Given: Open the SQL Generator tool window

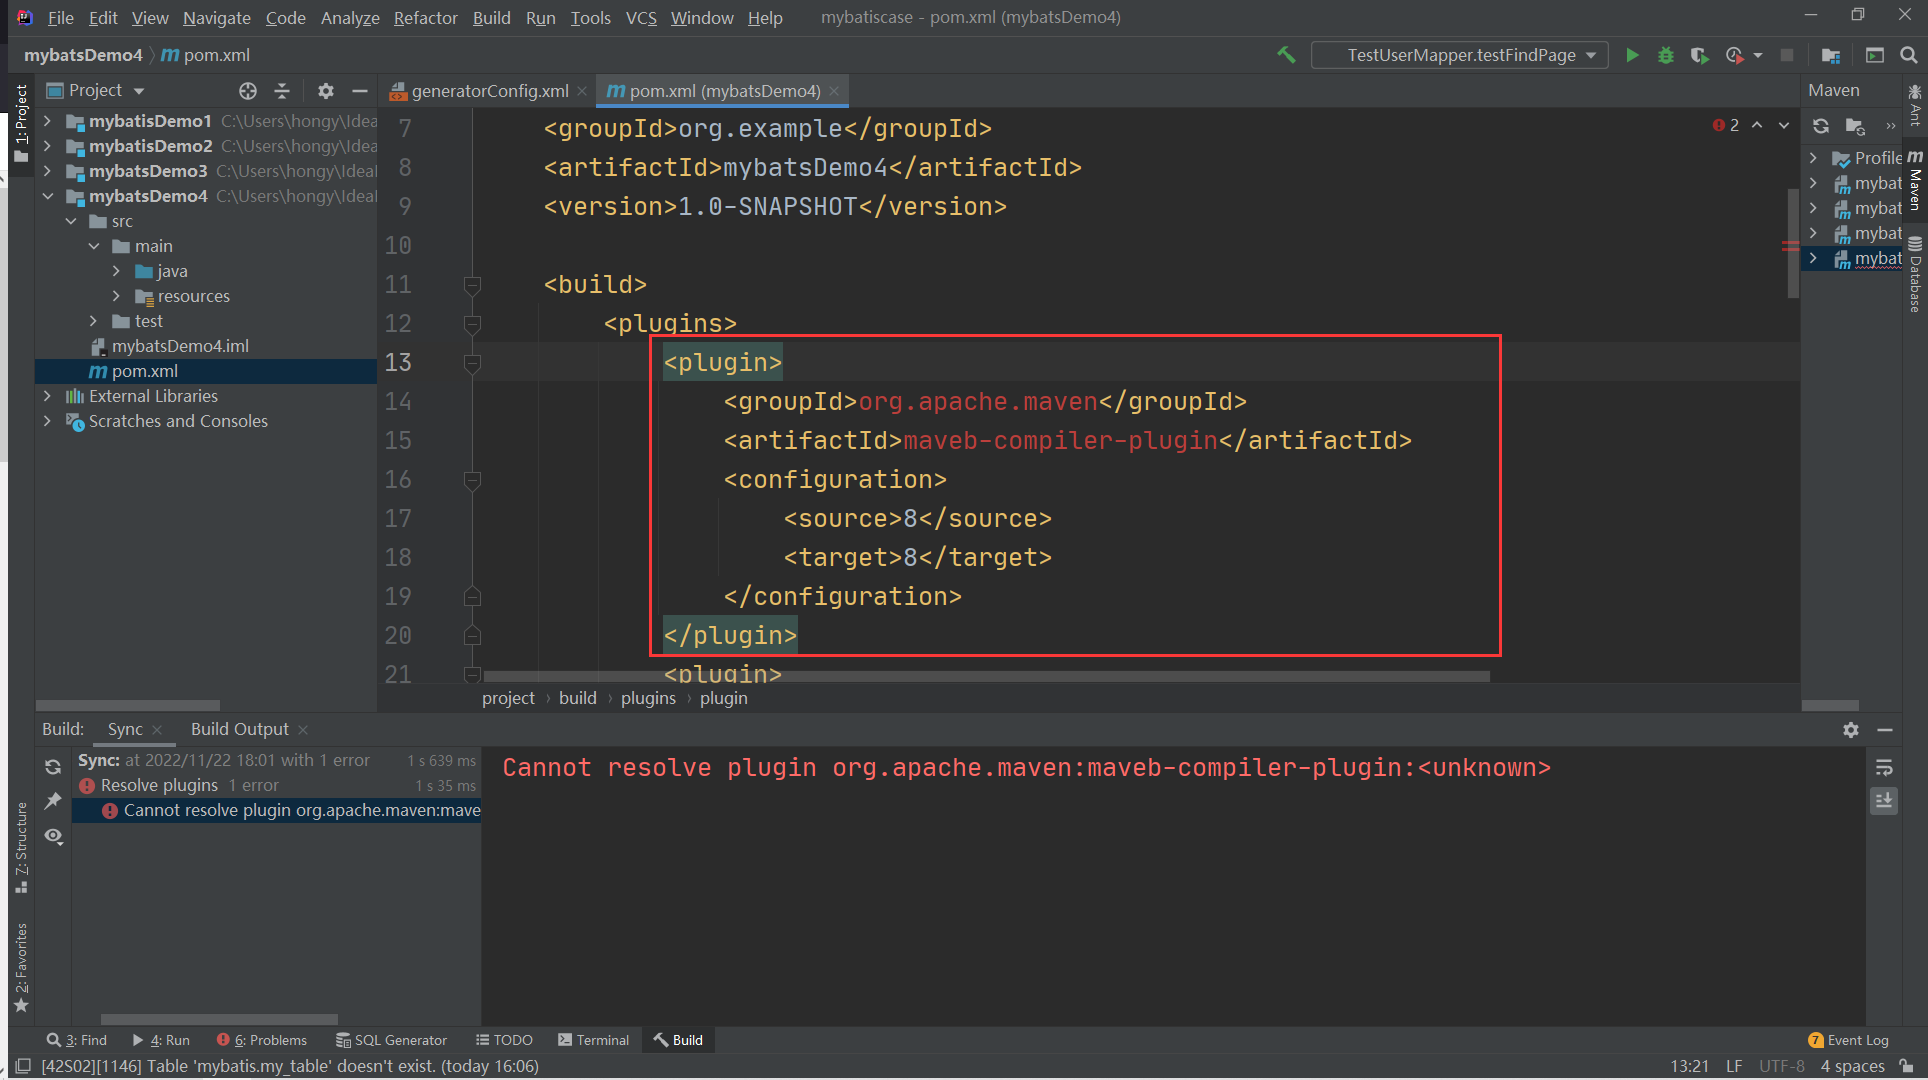Looking at the screenshot, I should coord(392,1040).
